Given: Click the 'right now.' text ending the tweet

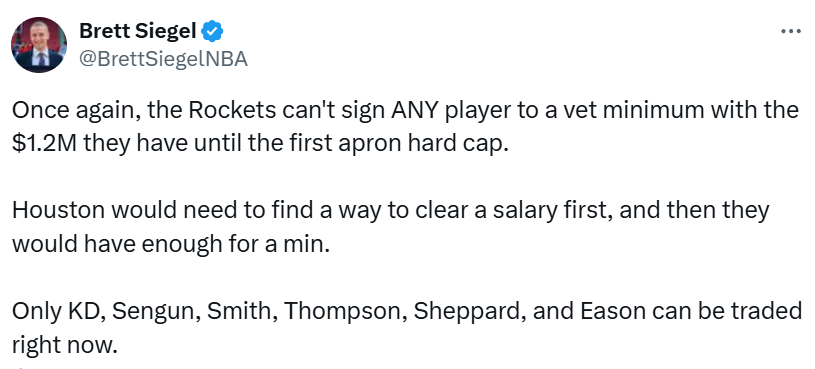Looking at the screenshot, I should 62,344.
